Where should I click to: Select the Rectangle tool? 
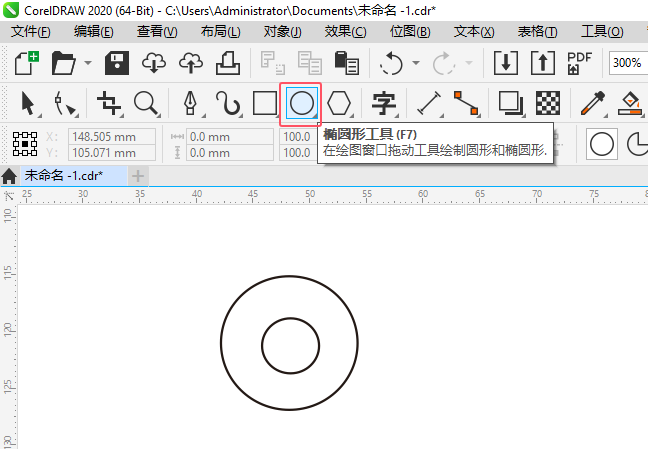264,103
